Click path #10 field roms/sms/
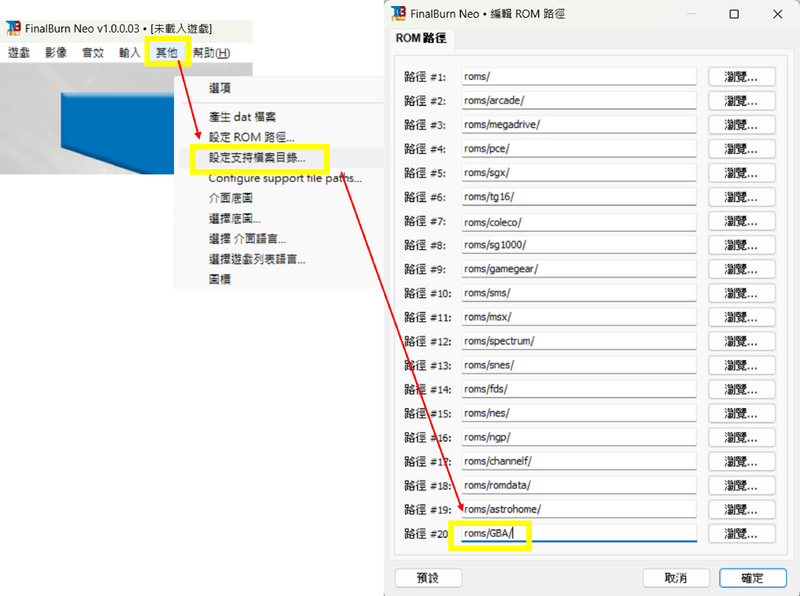Screen dimensions: 800x596 pos(579,293)
